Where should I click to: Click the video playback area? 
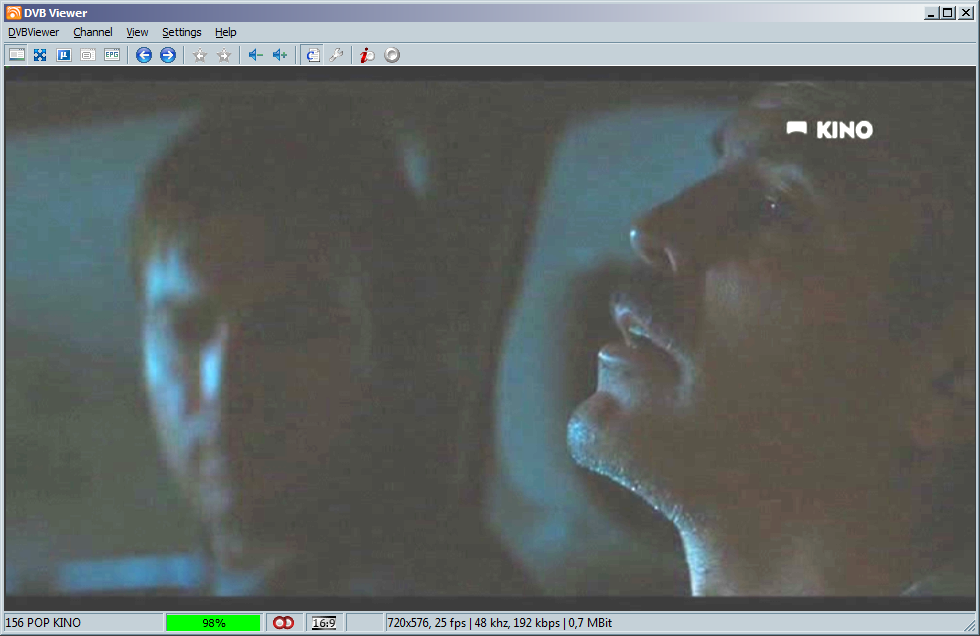[490, 338]
